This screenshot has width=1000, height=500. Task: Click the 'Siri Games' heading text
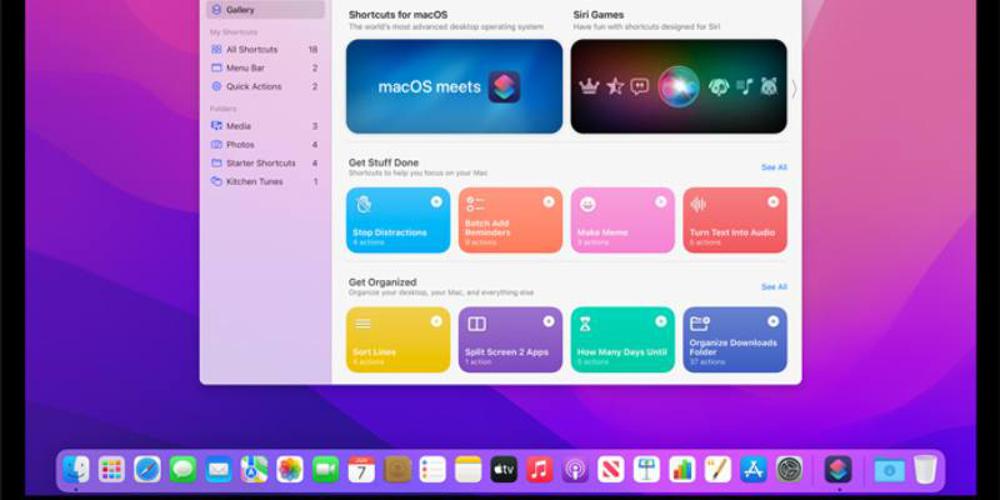pyautogui.click(x=598, y=15)
